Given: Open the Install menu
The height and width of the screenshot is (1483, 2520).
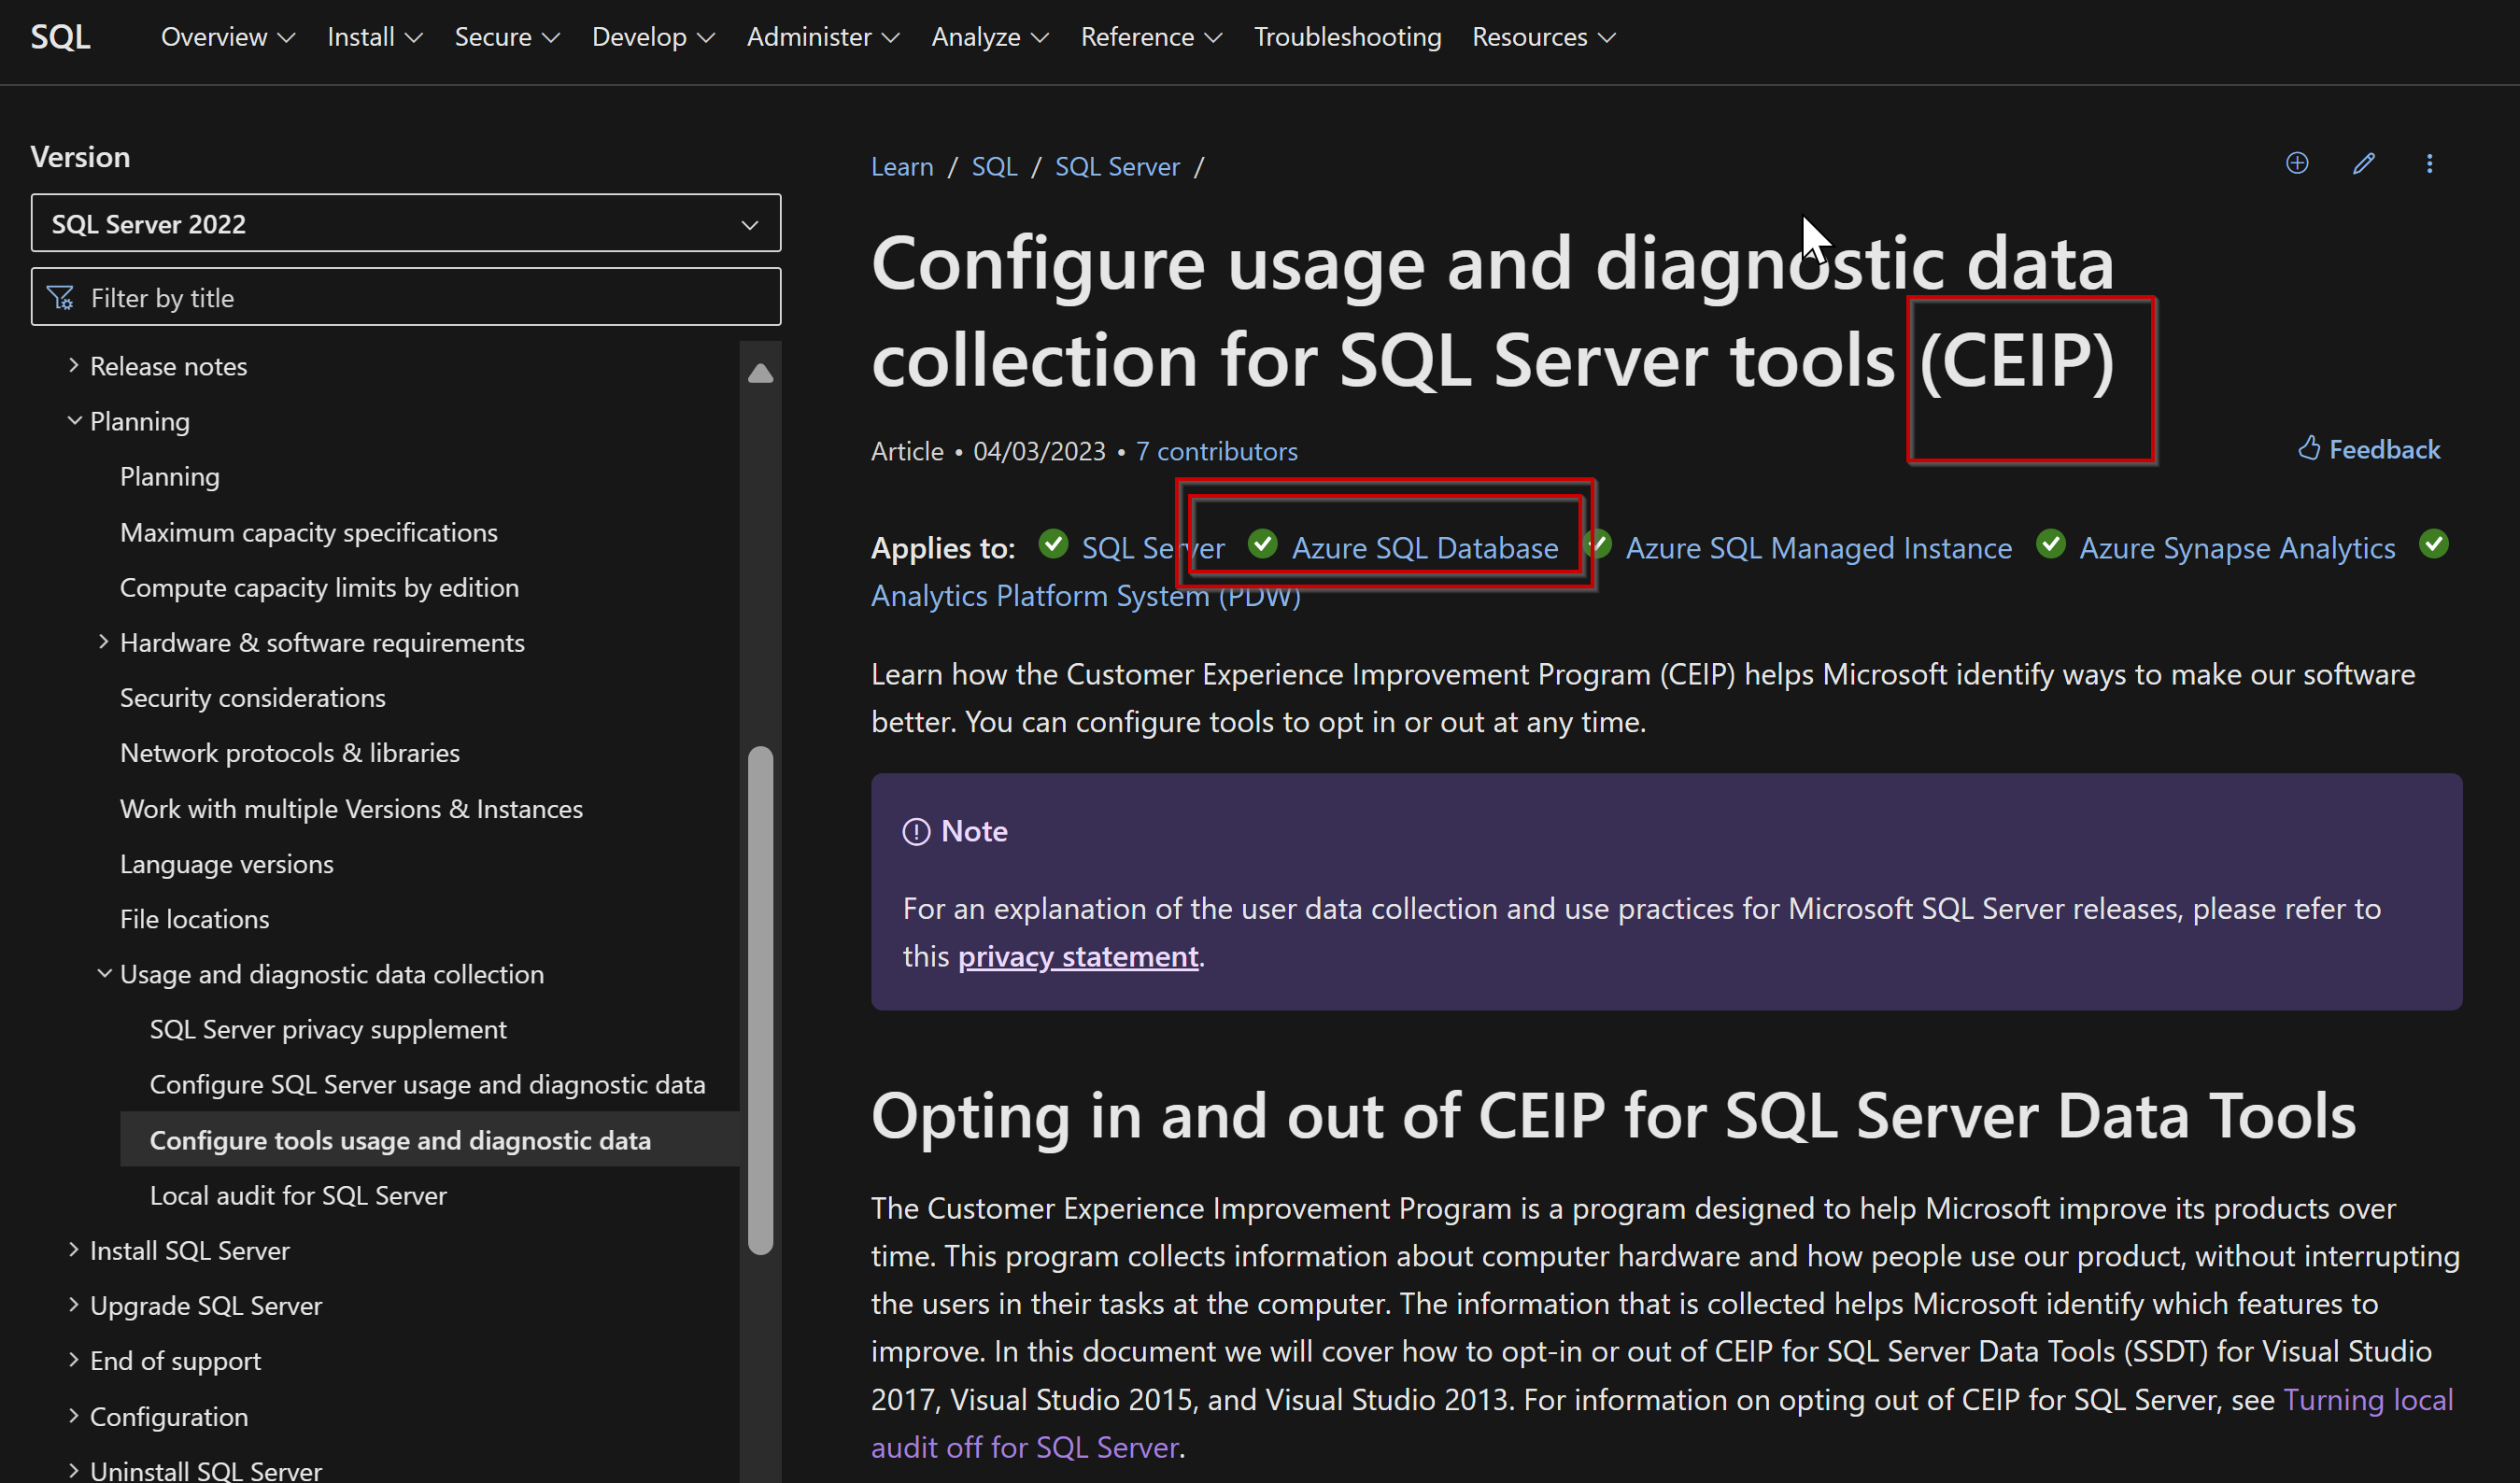Looking at the screenshot, I should click(375, 37).
